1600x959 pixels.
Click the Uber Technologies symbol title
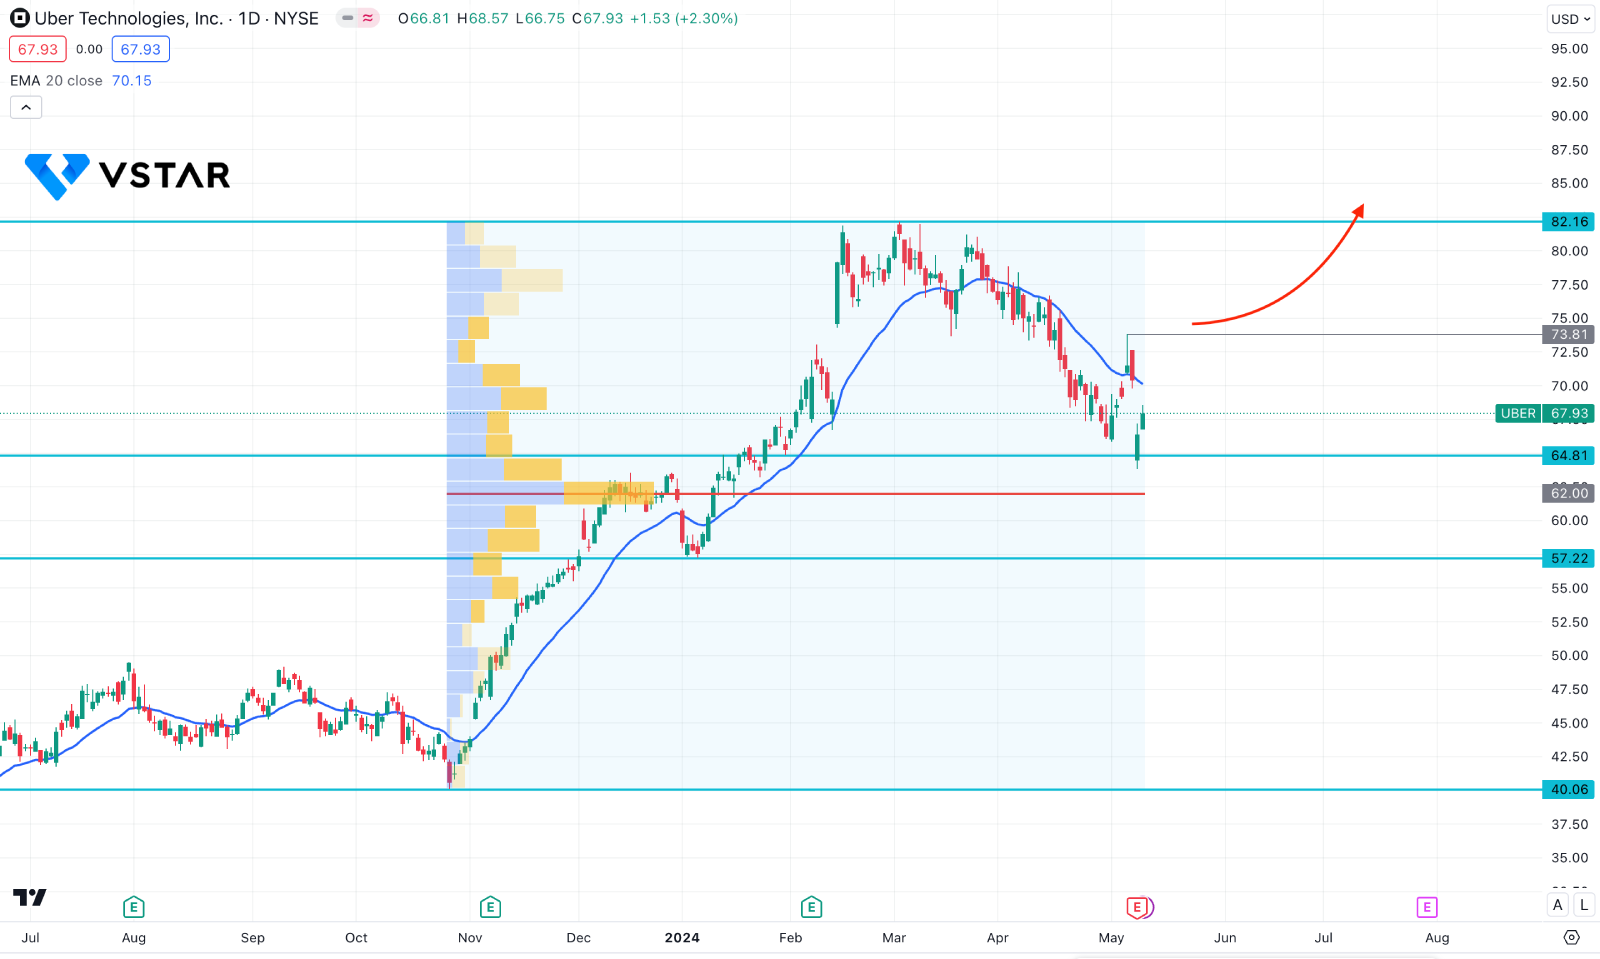point(176,18)
